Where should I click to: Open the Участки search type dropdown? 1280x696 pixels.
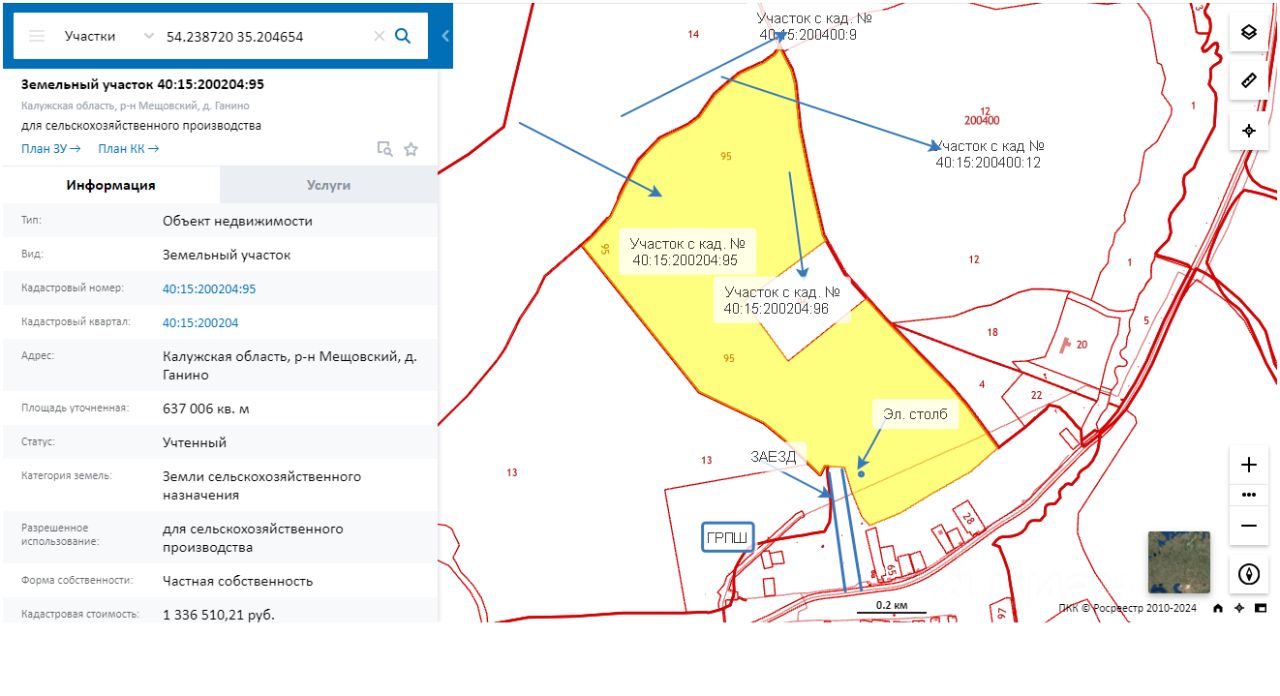[109, 36]
